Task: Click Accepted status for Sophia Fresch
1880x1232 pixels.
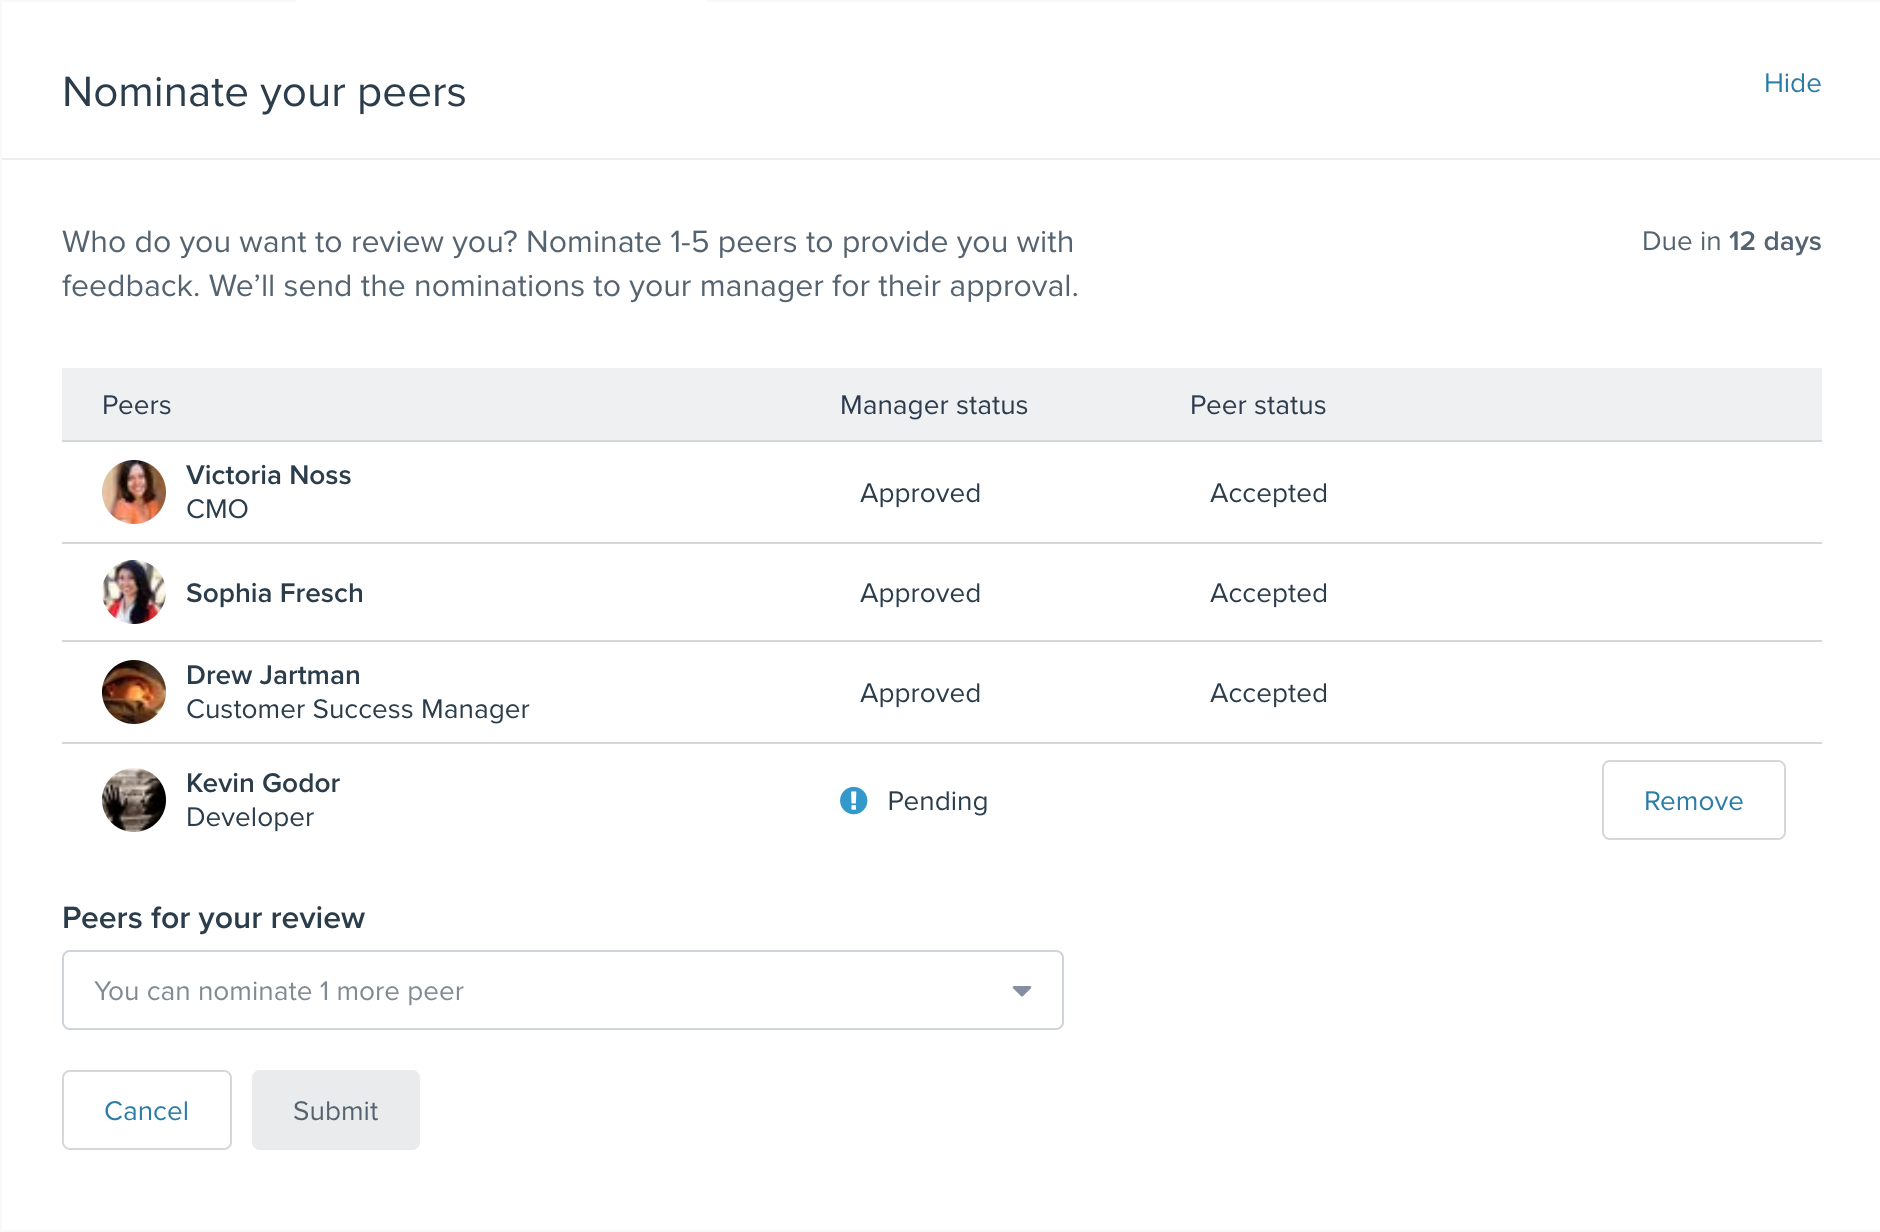Action: pos(1268,593)
